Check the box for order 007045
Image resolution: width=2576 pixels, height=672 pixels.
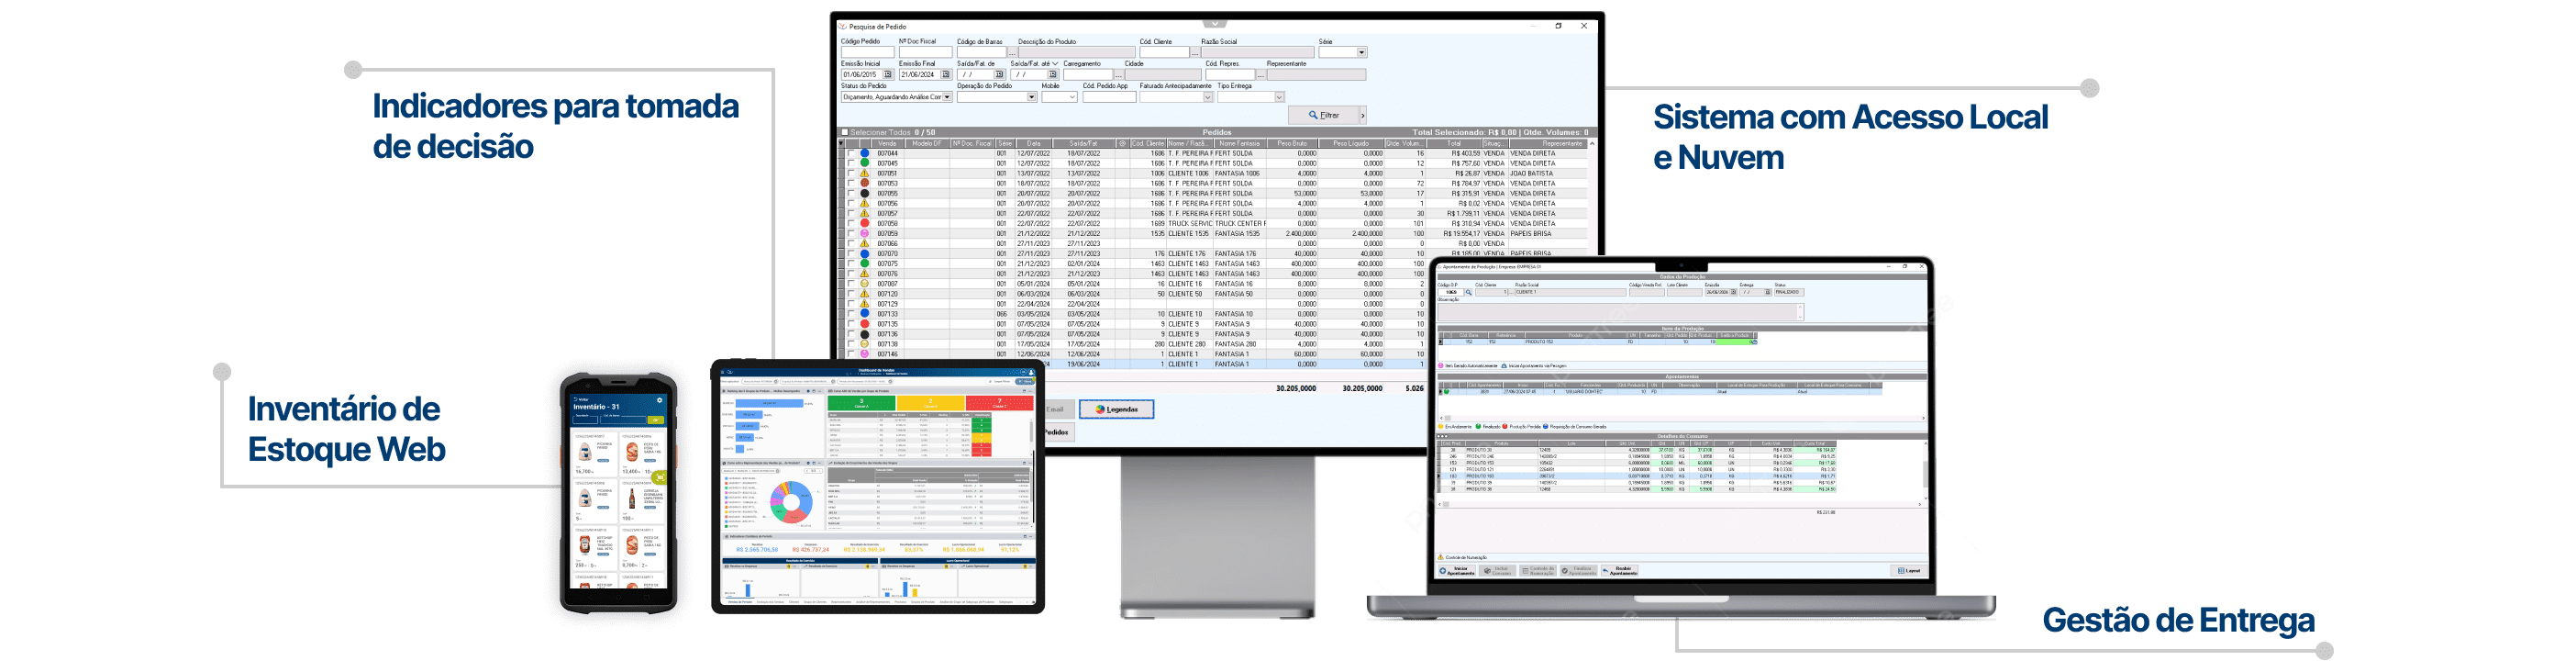(852, 163)
